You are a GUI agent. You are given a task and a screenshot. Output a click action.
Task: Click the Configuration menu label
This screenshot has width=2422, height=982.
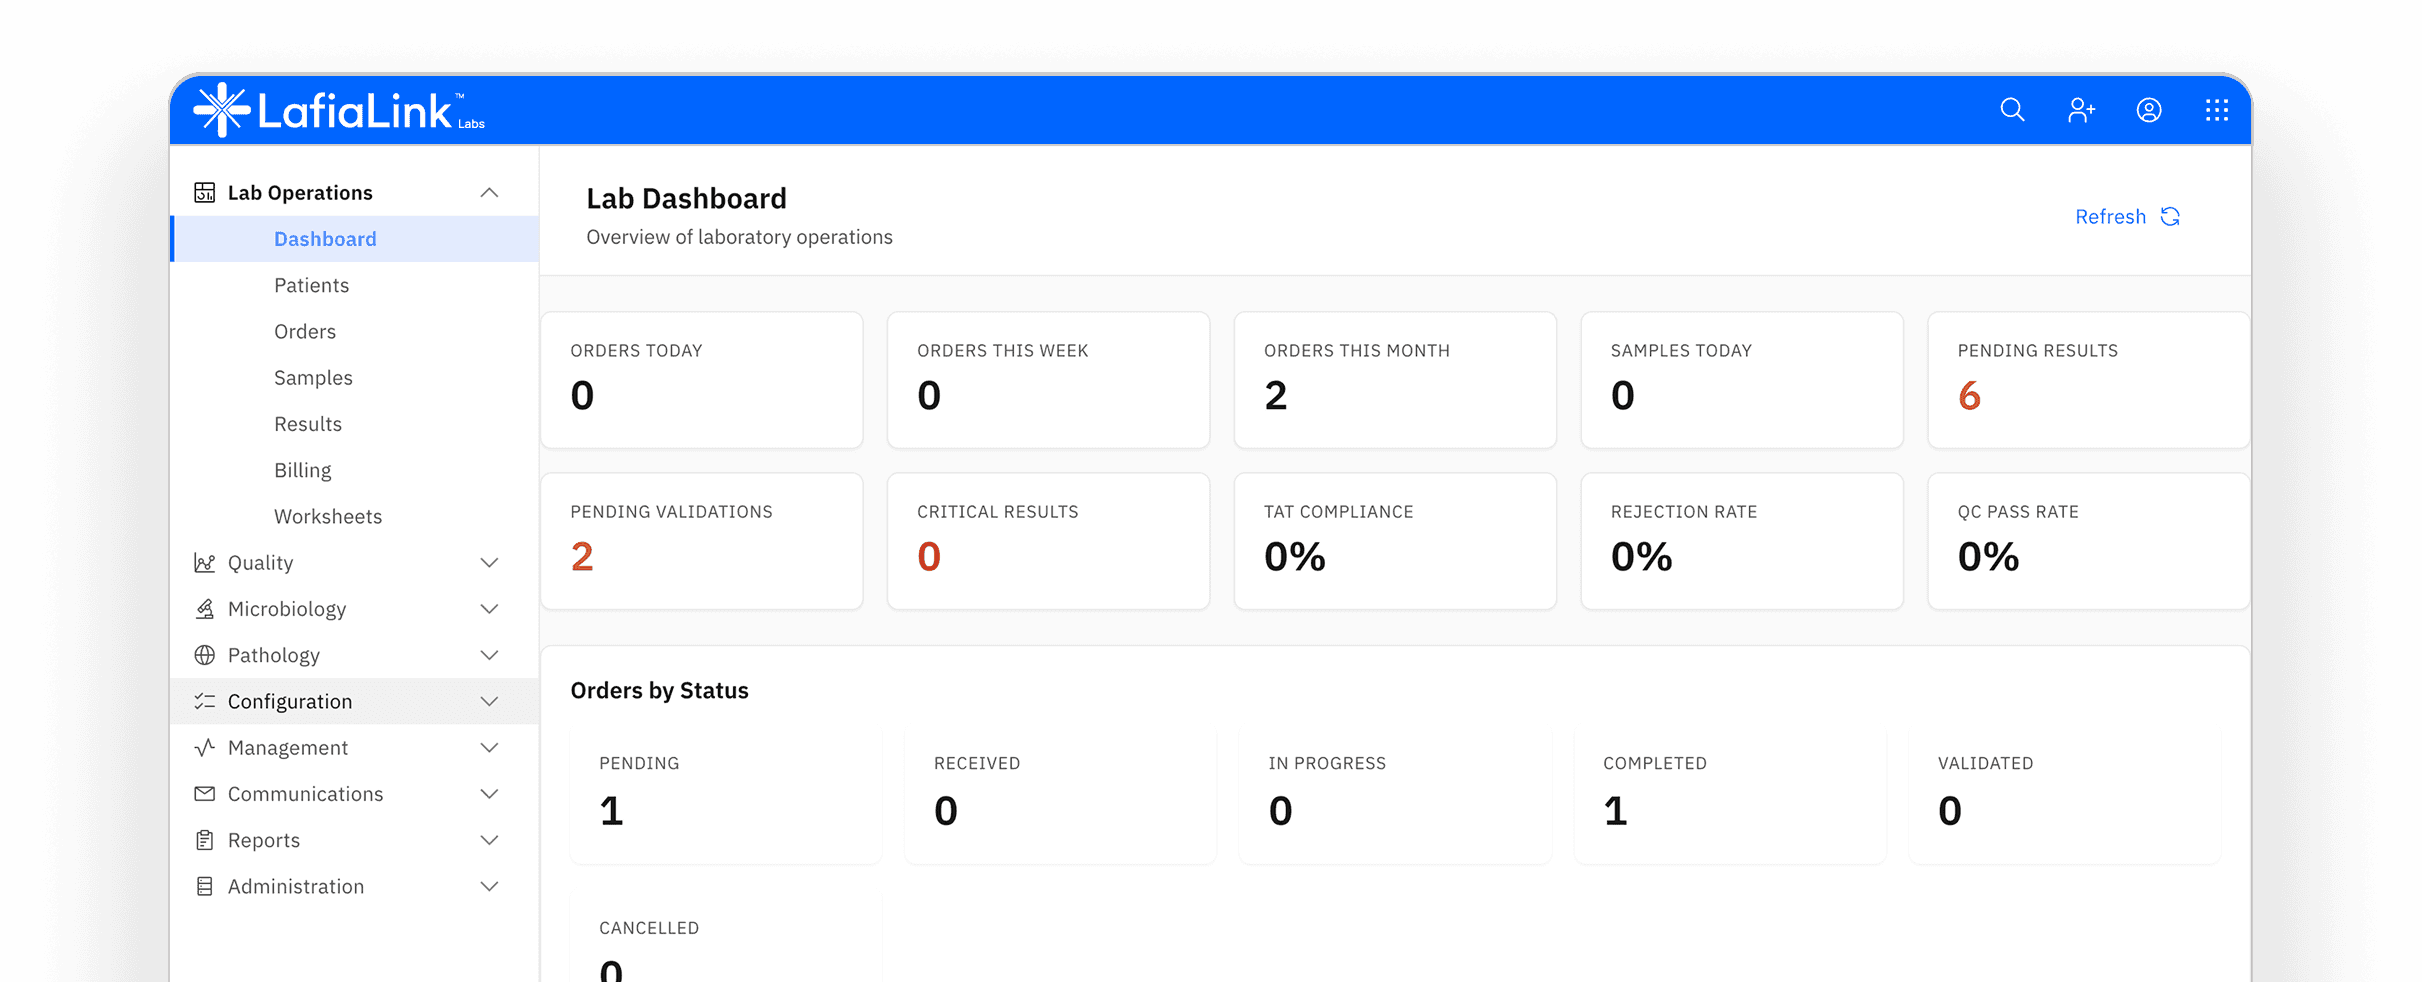290,701
